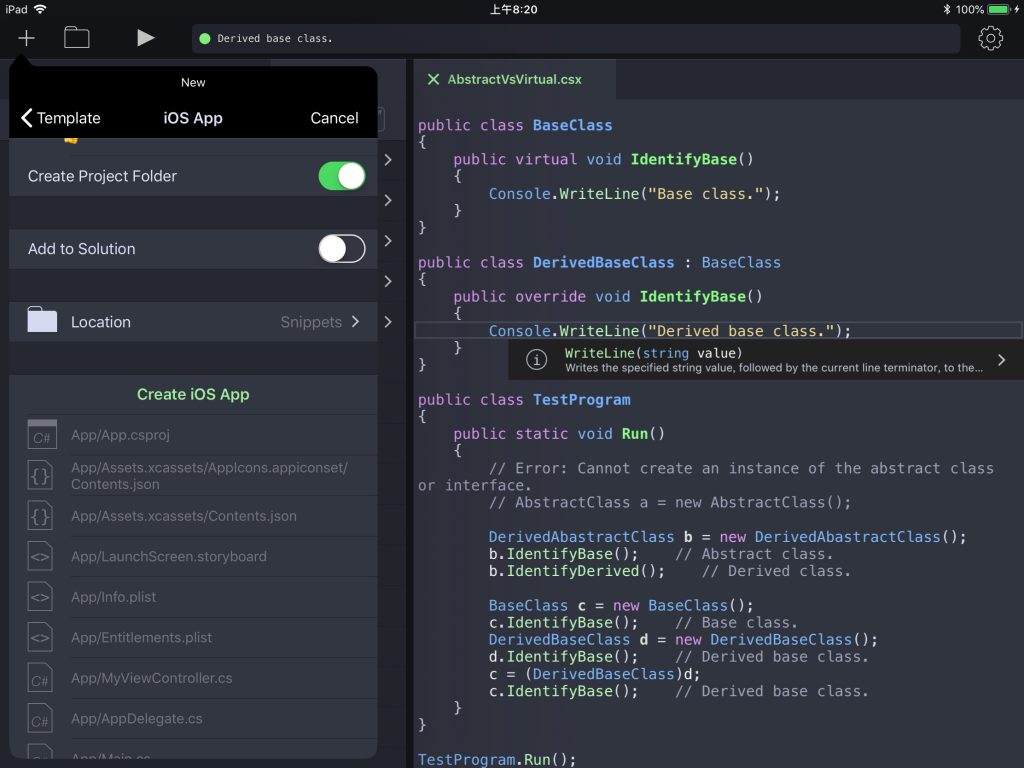Select App/App.csproj file row

click(193, 435)
